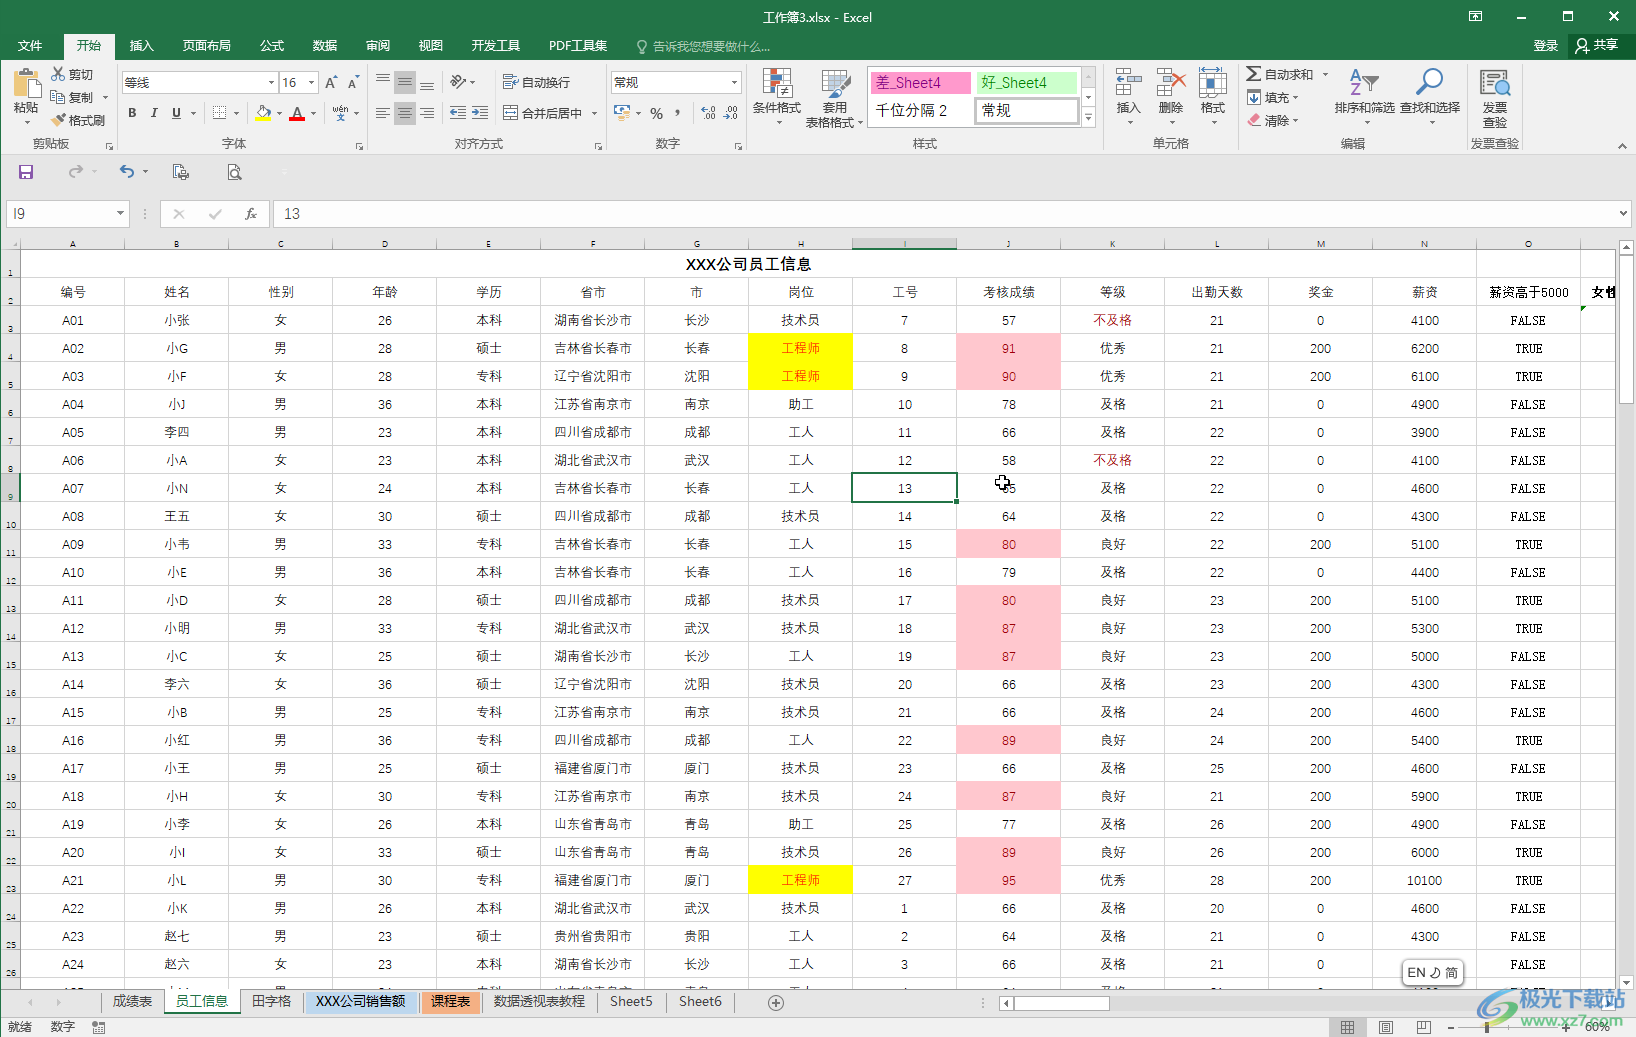1636x1037 pixels.
Task: Open the number format dropdown (常规)
Action: pyautogui.click(x=734, y=82)
